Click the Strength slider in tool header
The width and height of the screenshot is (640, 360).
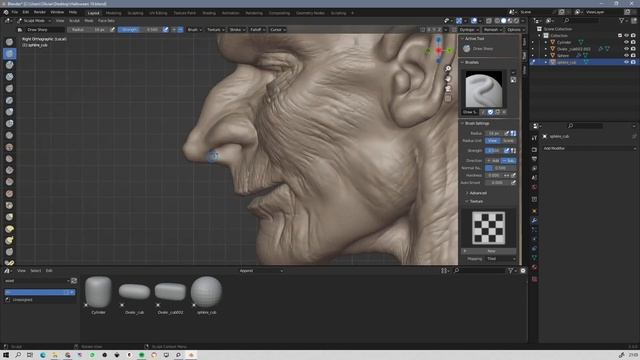(140, 30)
